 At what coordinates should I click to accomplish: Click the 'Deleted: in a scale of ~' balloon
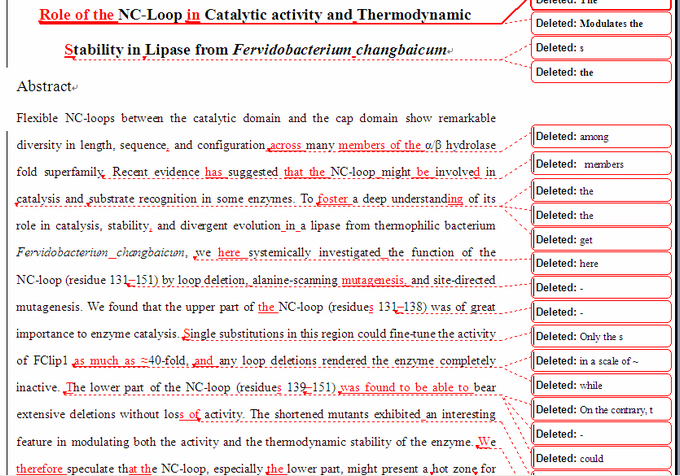click(600, 360)
